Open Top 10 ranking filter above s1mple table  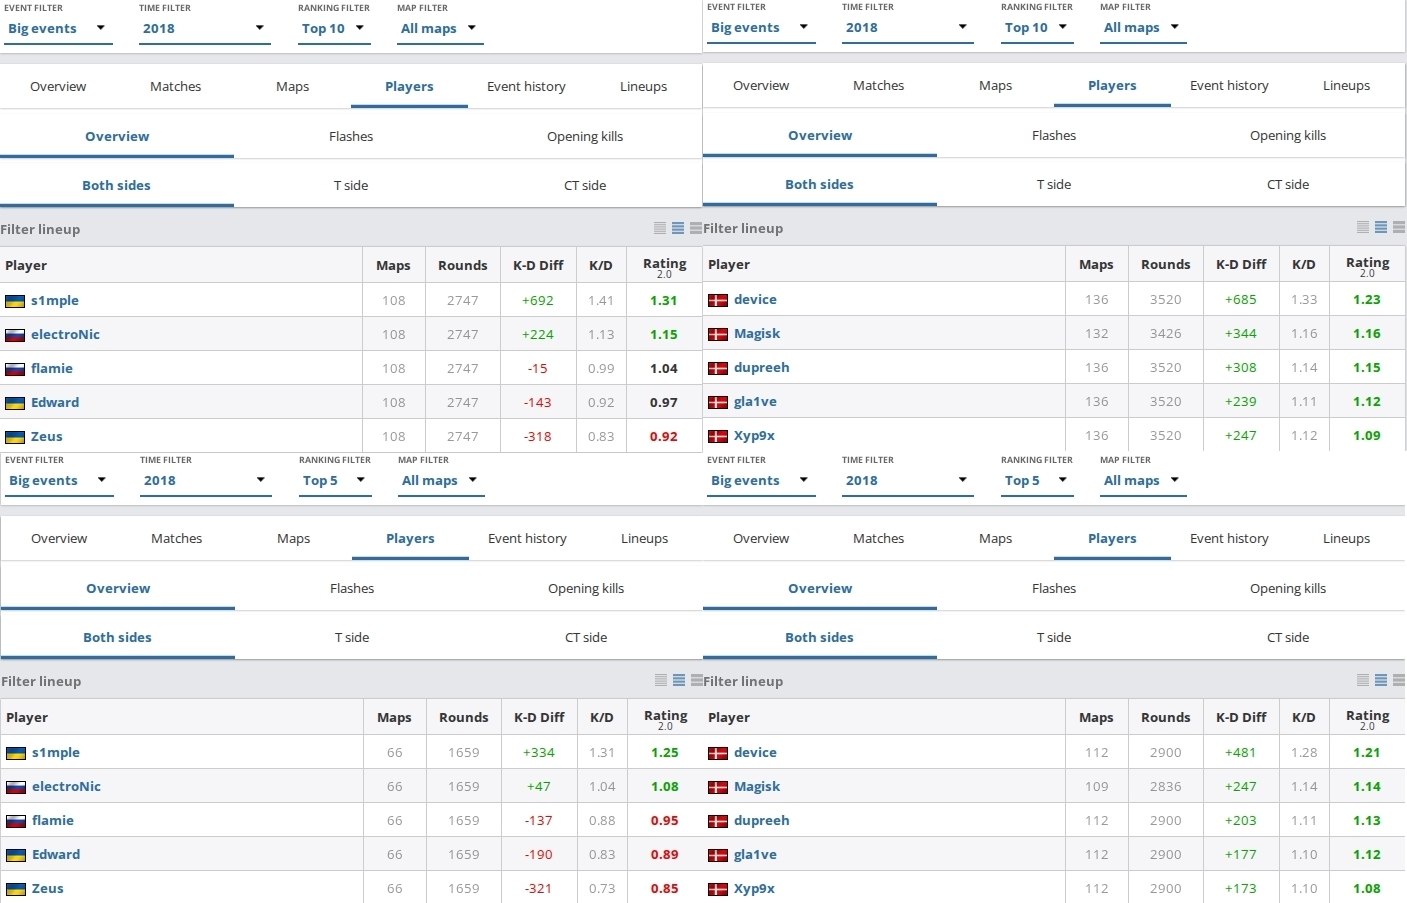[334, 29]
